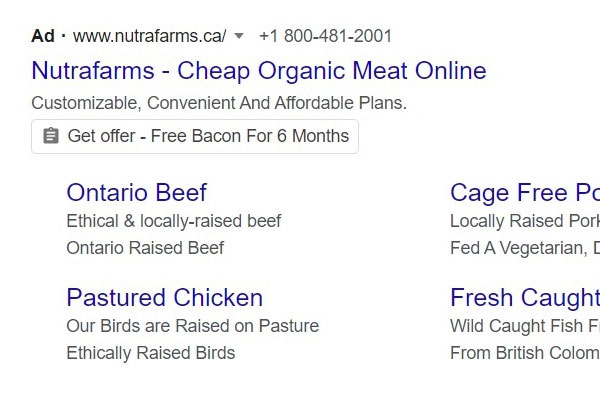
Task: Click Our Birds are Raised on Pasture text
Action: tap(192, 326)
